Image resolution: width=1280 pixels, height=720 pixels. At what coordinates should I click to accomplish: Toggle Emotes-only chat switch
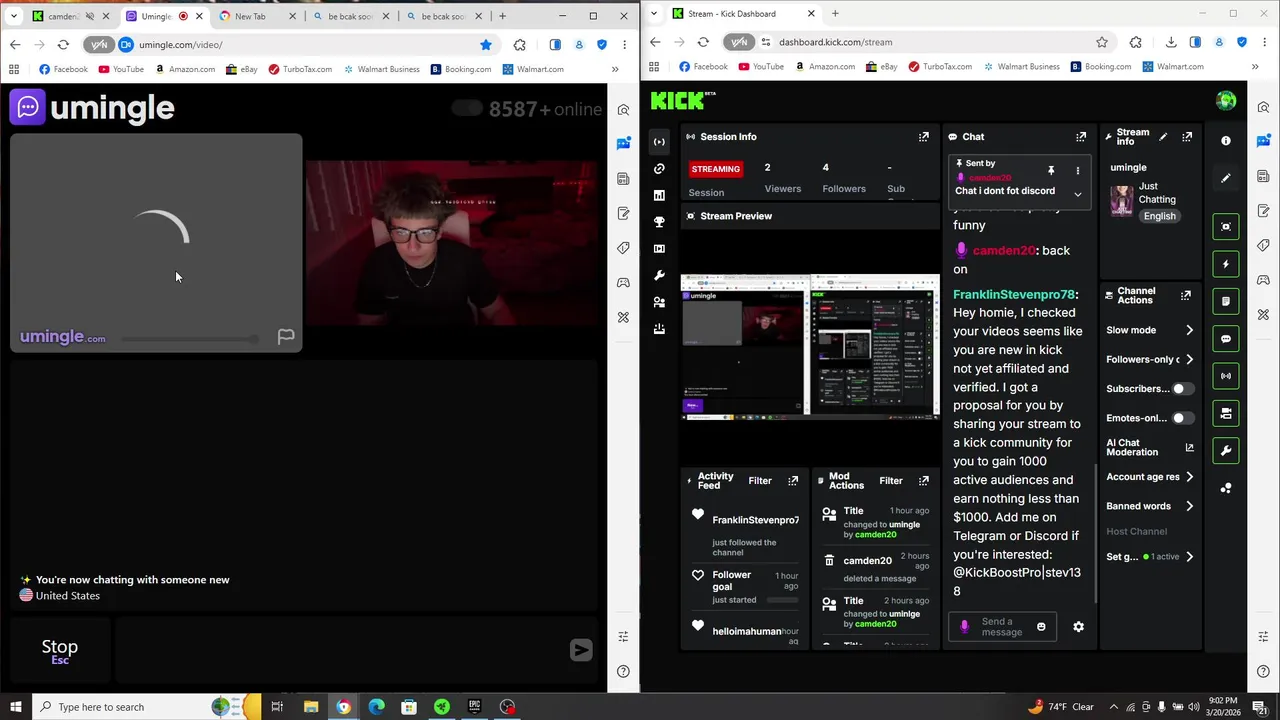1182,418
